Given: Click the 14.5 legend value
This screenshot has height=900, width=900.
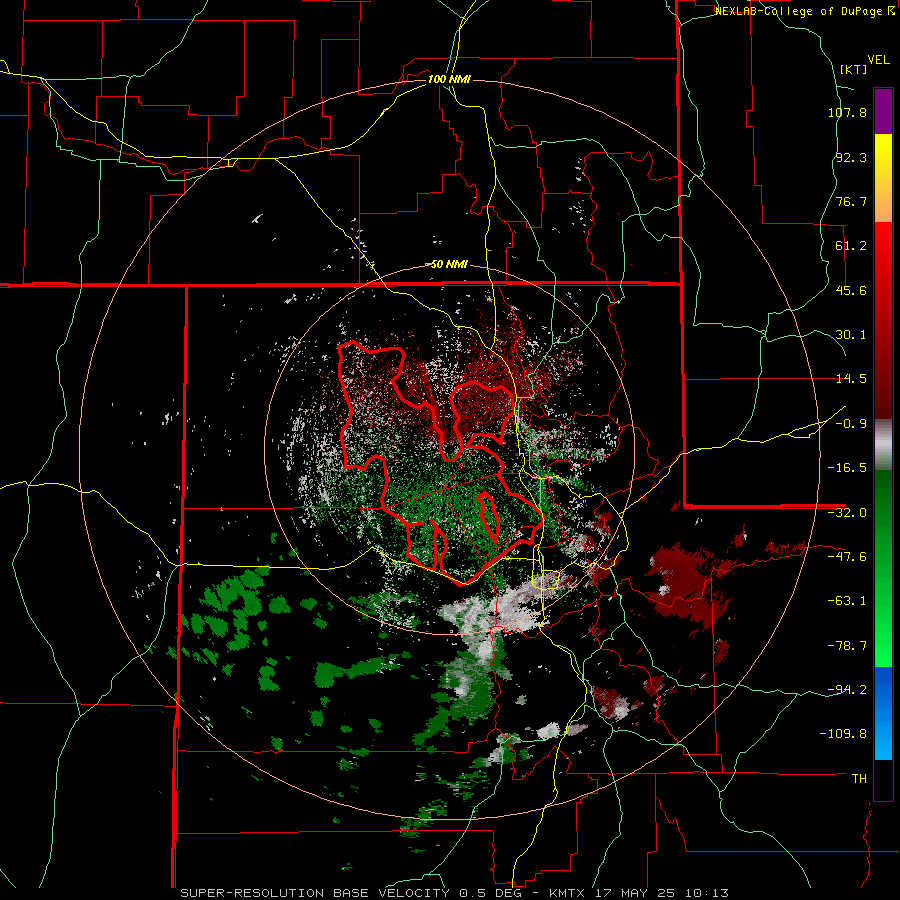Looking at the screenshot, I should coord(851,379).
